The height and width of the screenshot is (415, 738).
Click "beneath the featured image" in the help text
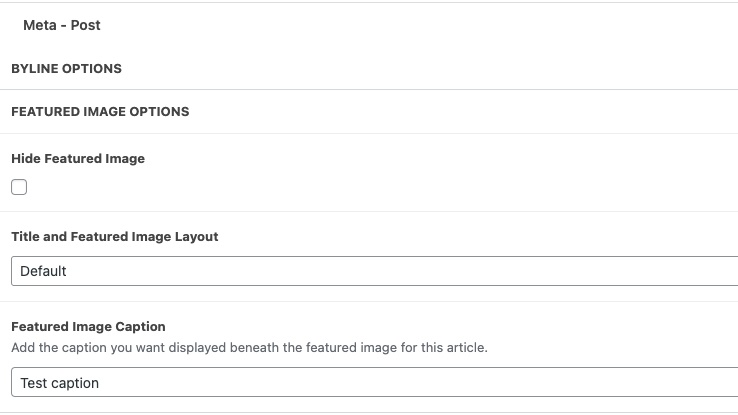[x=309, y=348]
